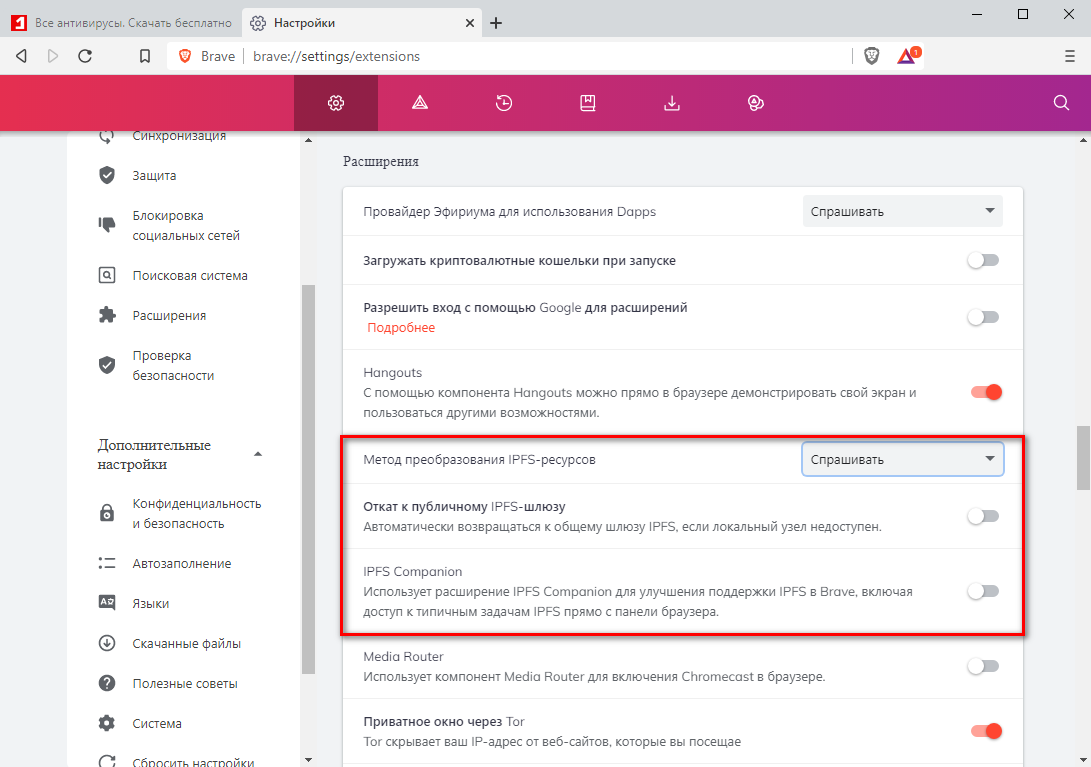Viewport: 1091px width, 767px height.
Task: Switch to Все антивирусы browser tab
Action: click(x=121, y=23)
